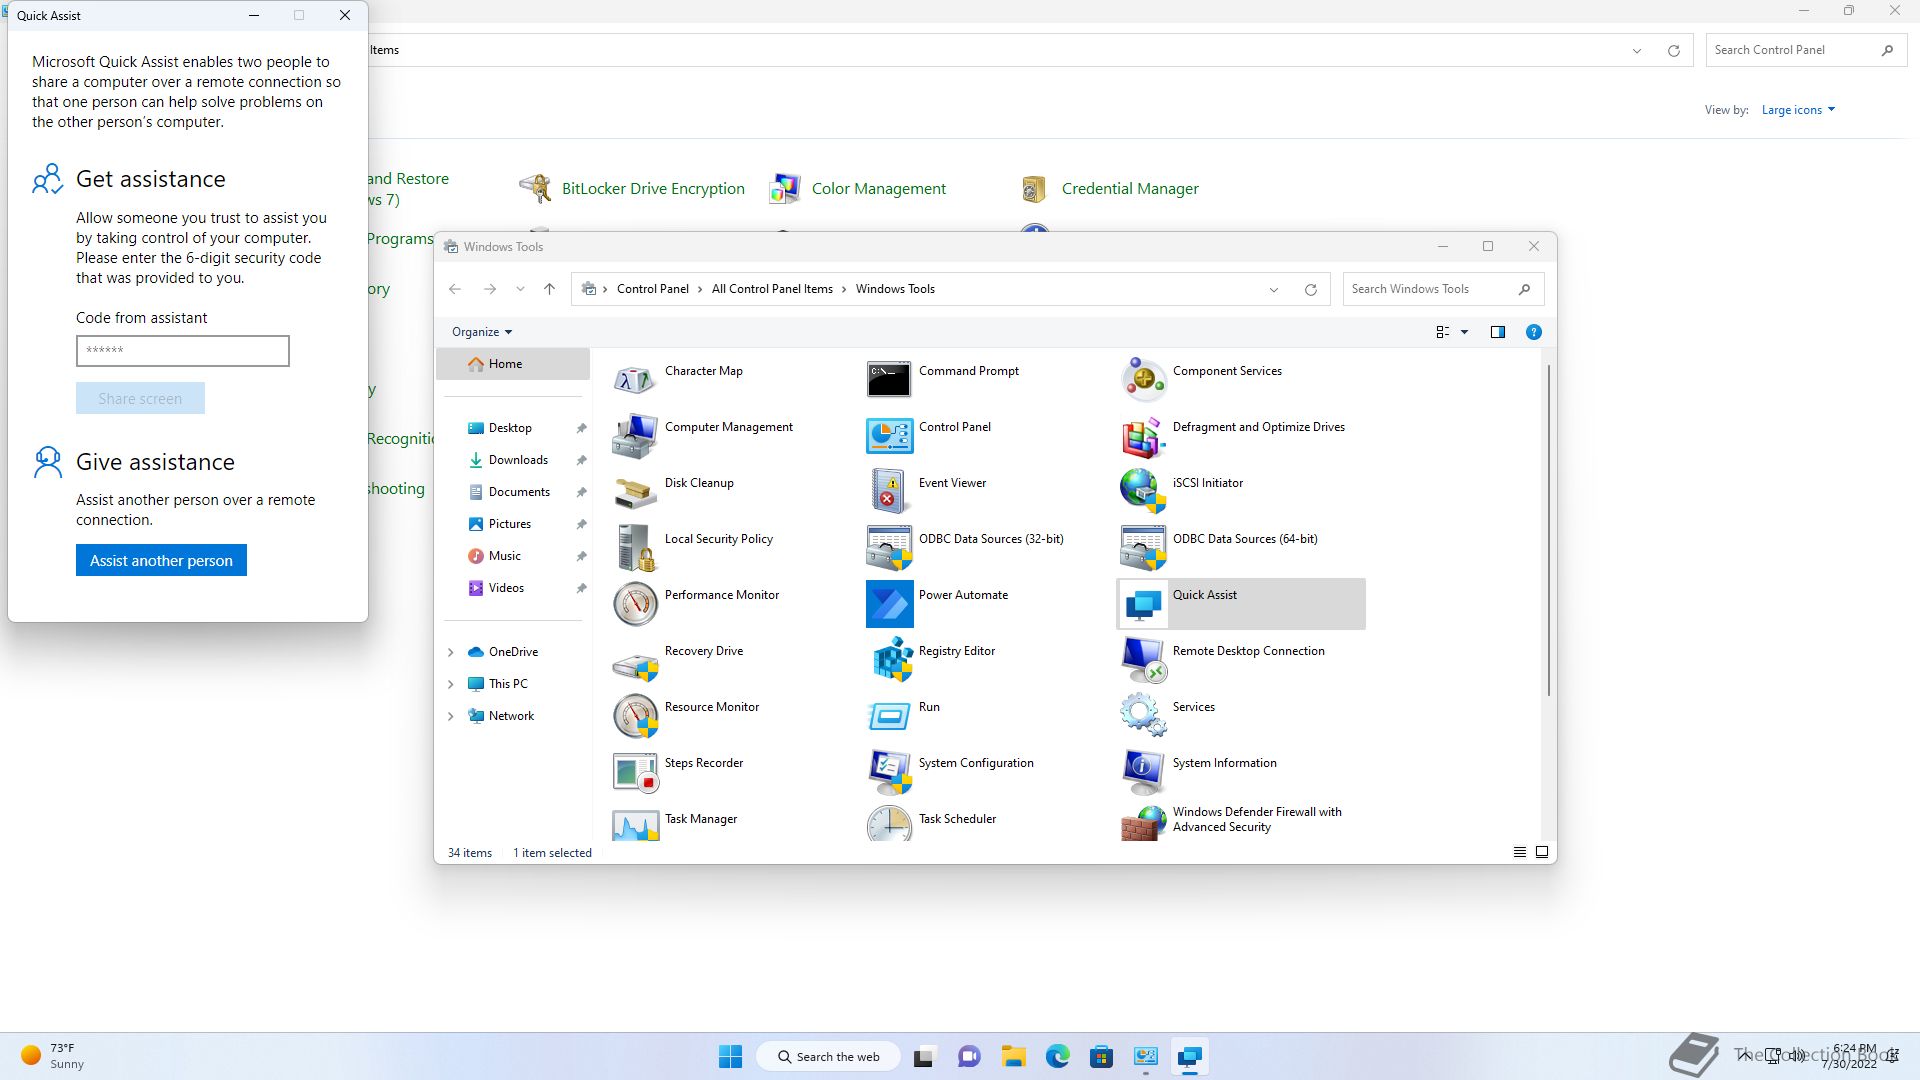Expand This PC tree node
Viewport: 1920px width, 1080px height.
[x=450, y=684]
